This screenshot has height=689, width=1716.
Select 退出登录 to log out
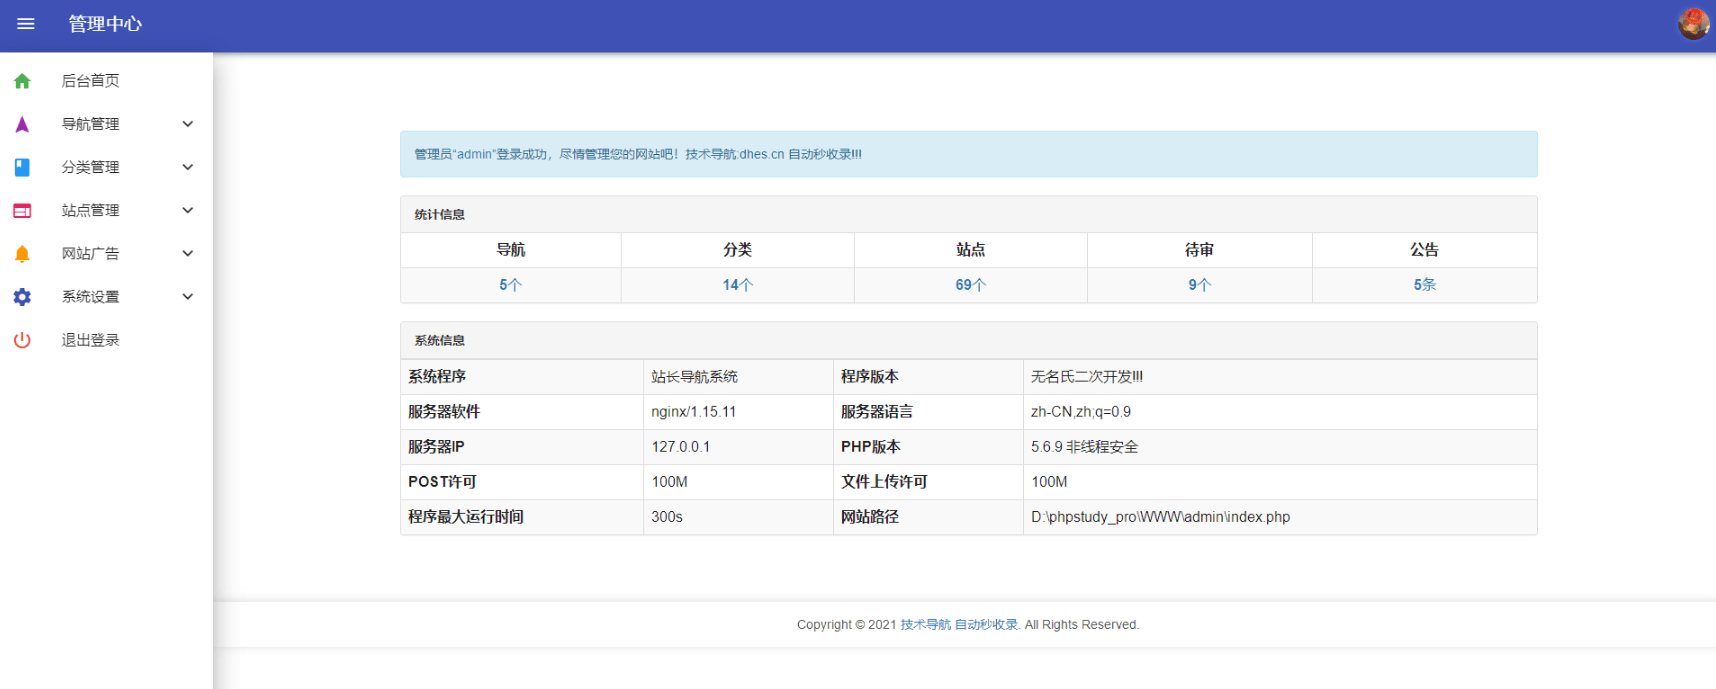(x=106, y=340)
